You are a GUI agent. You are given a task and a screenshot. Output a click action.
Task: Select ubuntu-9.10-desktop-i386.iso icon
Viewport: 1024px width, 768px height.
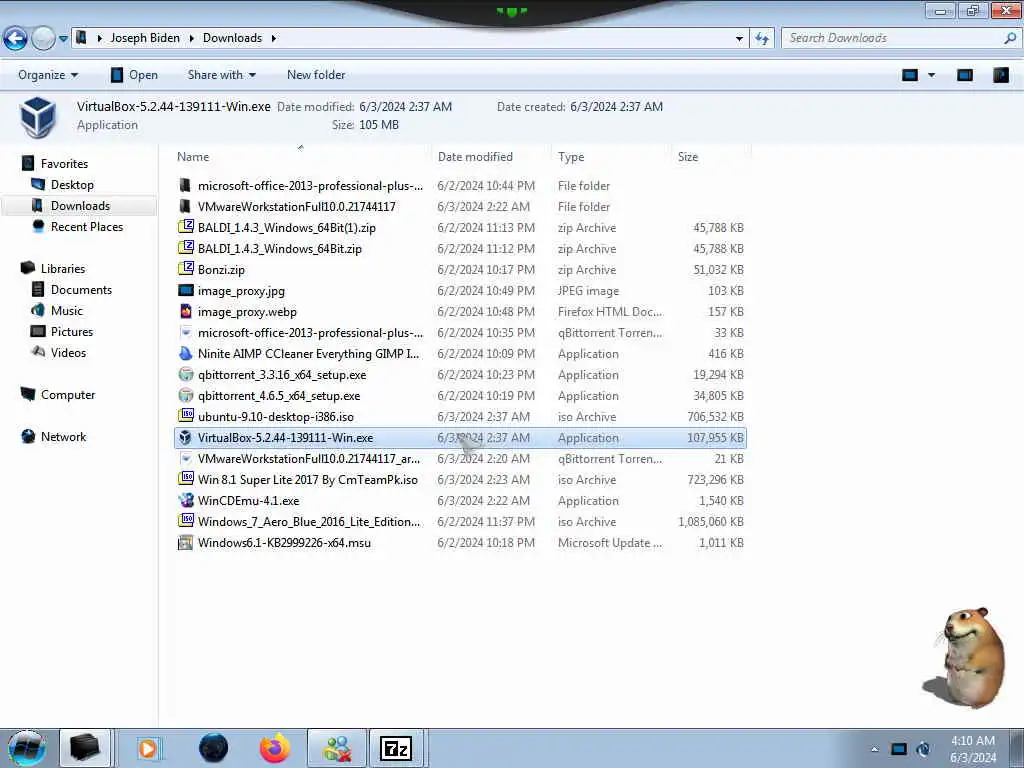click(185, 417)
